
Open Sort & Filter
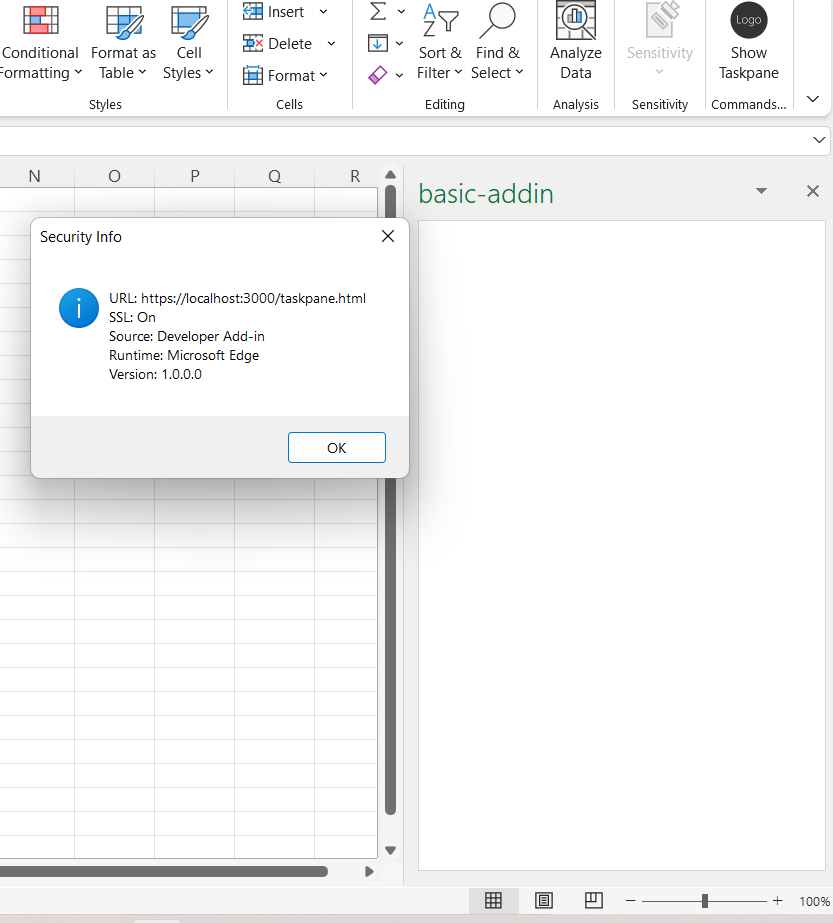click(440, 45)
